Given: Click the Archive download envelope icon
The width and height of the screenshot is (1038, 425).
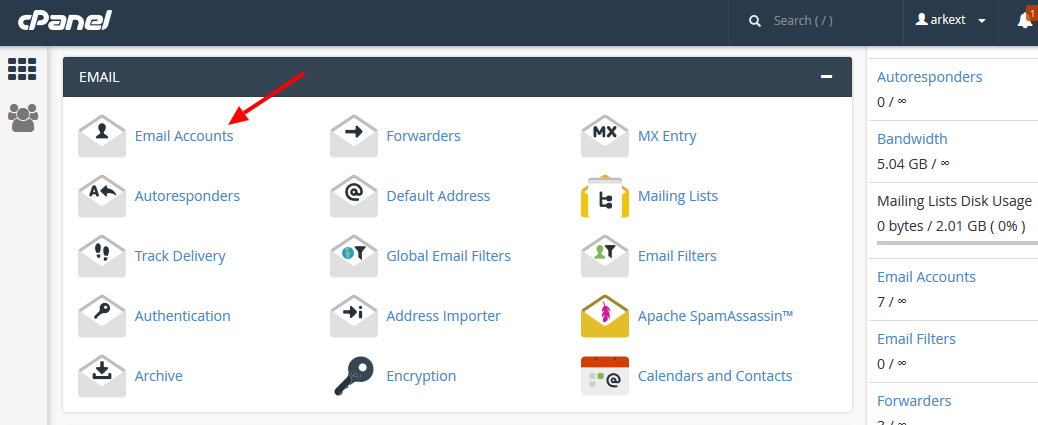Looking at the screenshot, I should (x=102, y=376).
